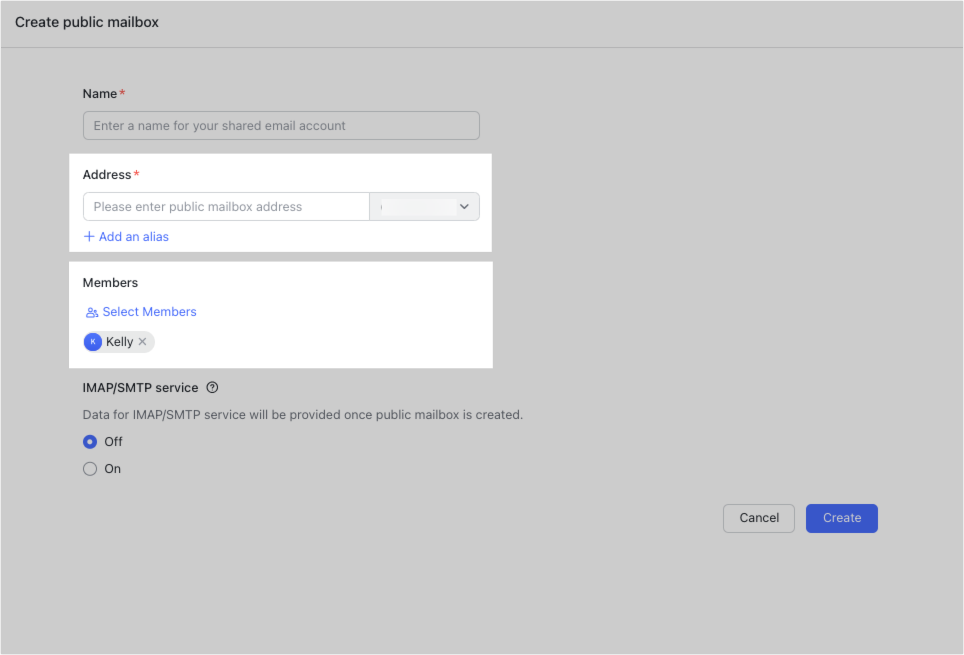Click the "Off" option label text
The image size is (964, 655).
coord(113,442)
